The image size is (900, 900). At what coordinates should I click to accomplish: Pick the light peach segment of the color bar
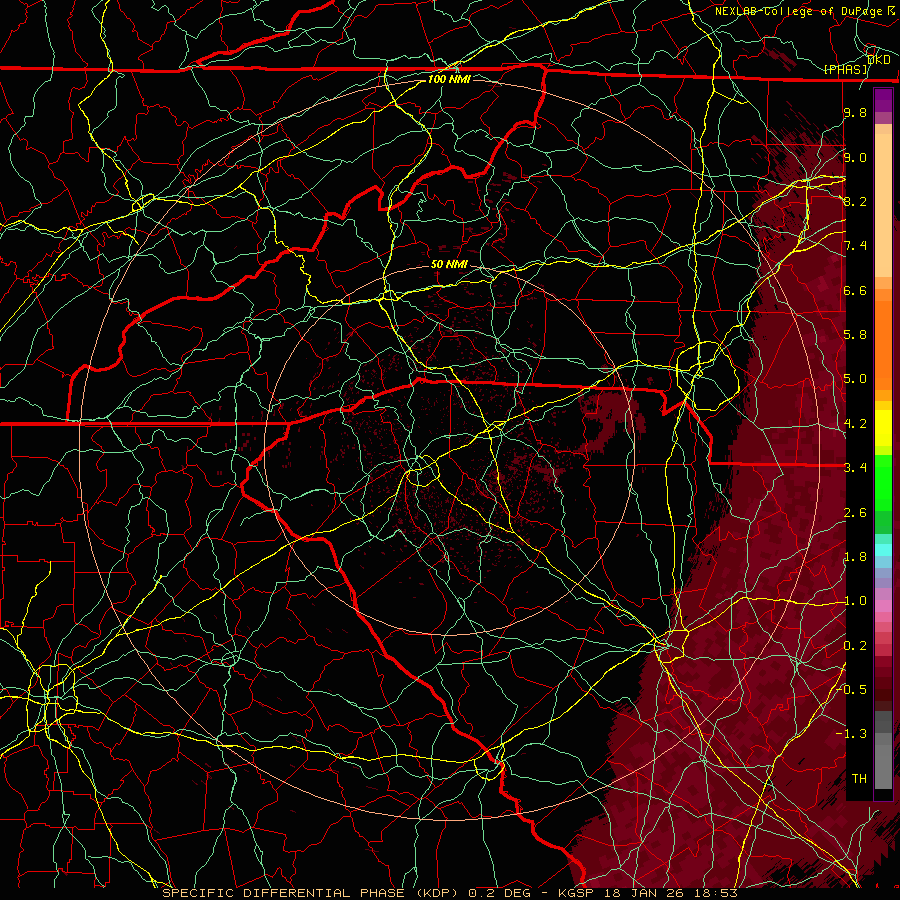[x=883, y=207]
